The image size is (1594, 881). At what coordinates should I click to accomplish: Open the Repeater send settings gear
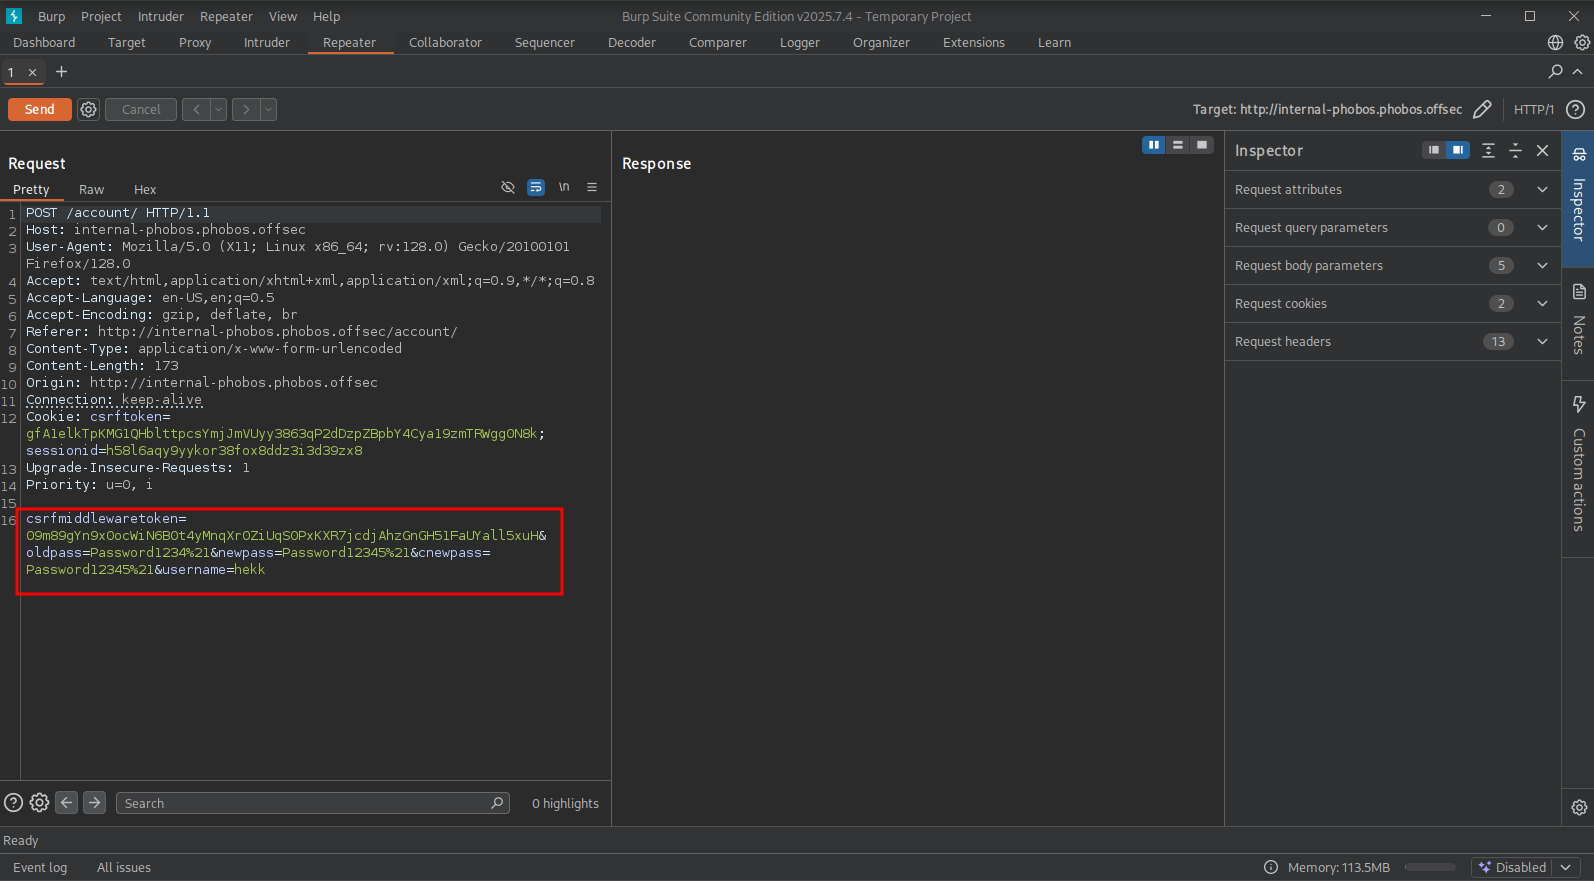89,109
